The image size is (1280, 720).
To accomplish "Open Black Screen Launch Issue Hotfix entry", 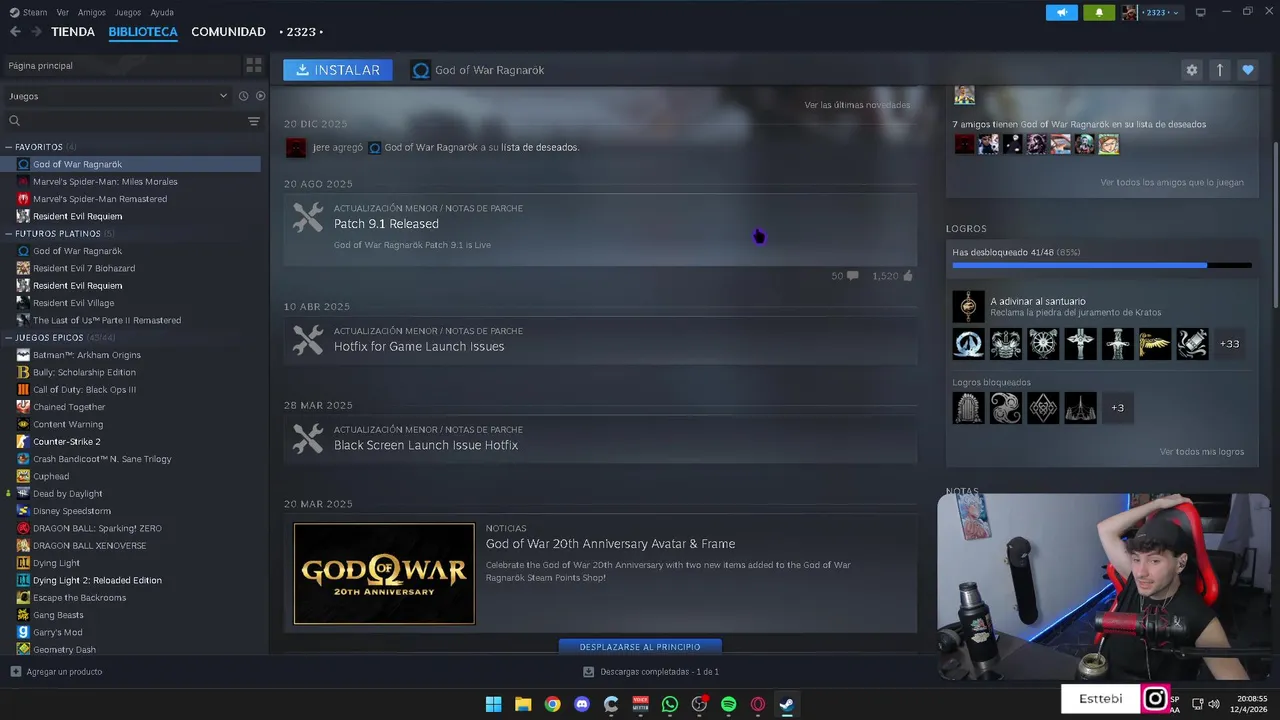I will [x=600, y=439].
